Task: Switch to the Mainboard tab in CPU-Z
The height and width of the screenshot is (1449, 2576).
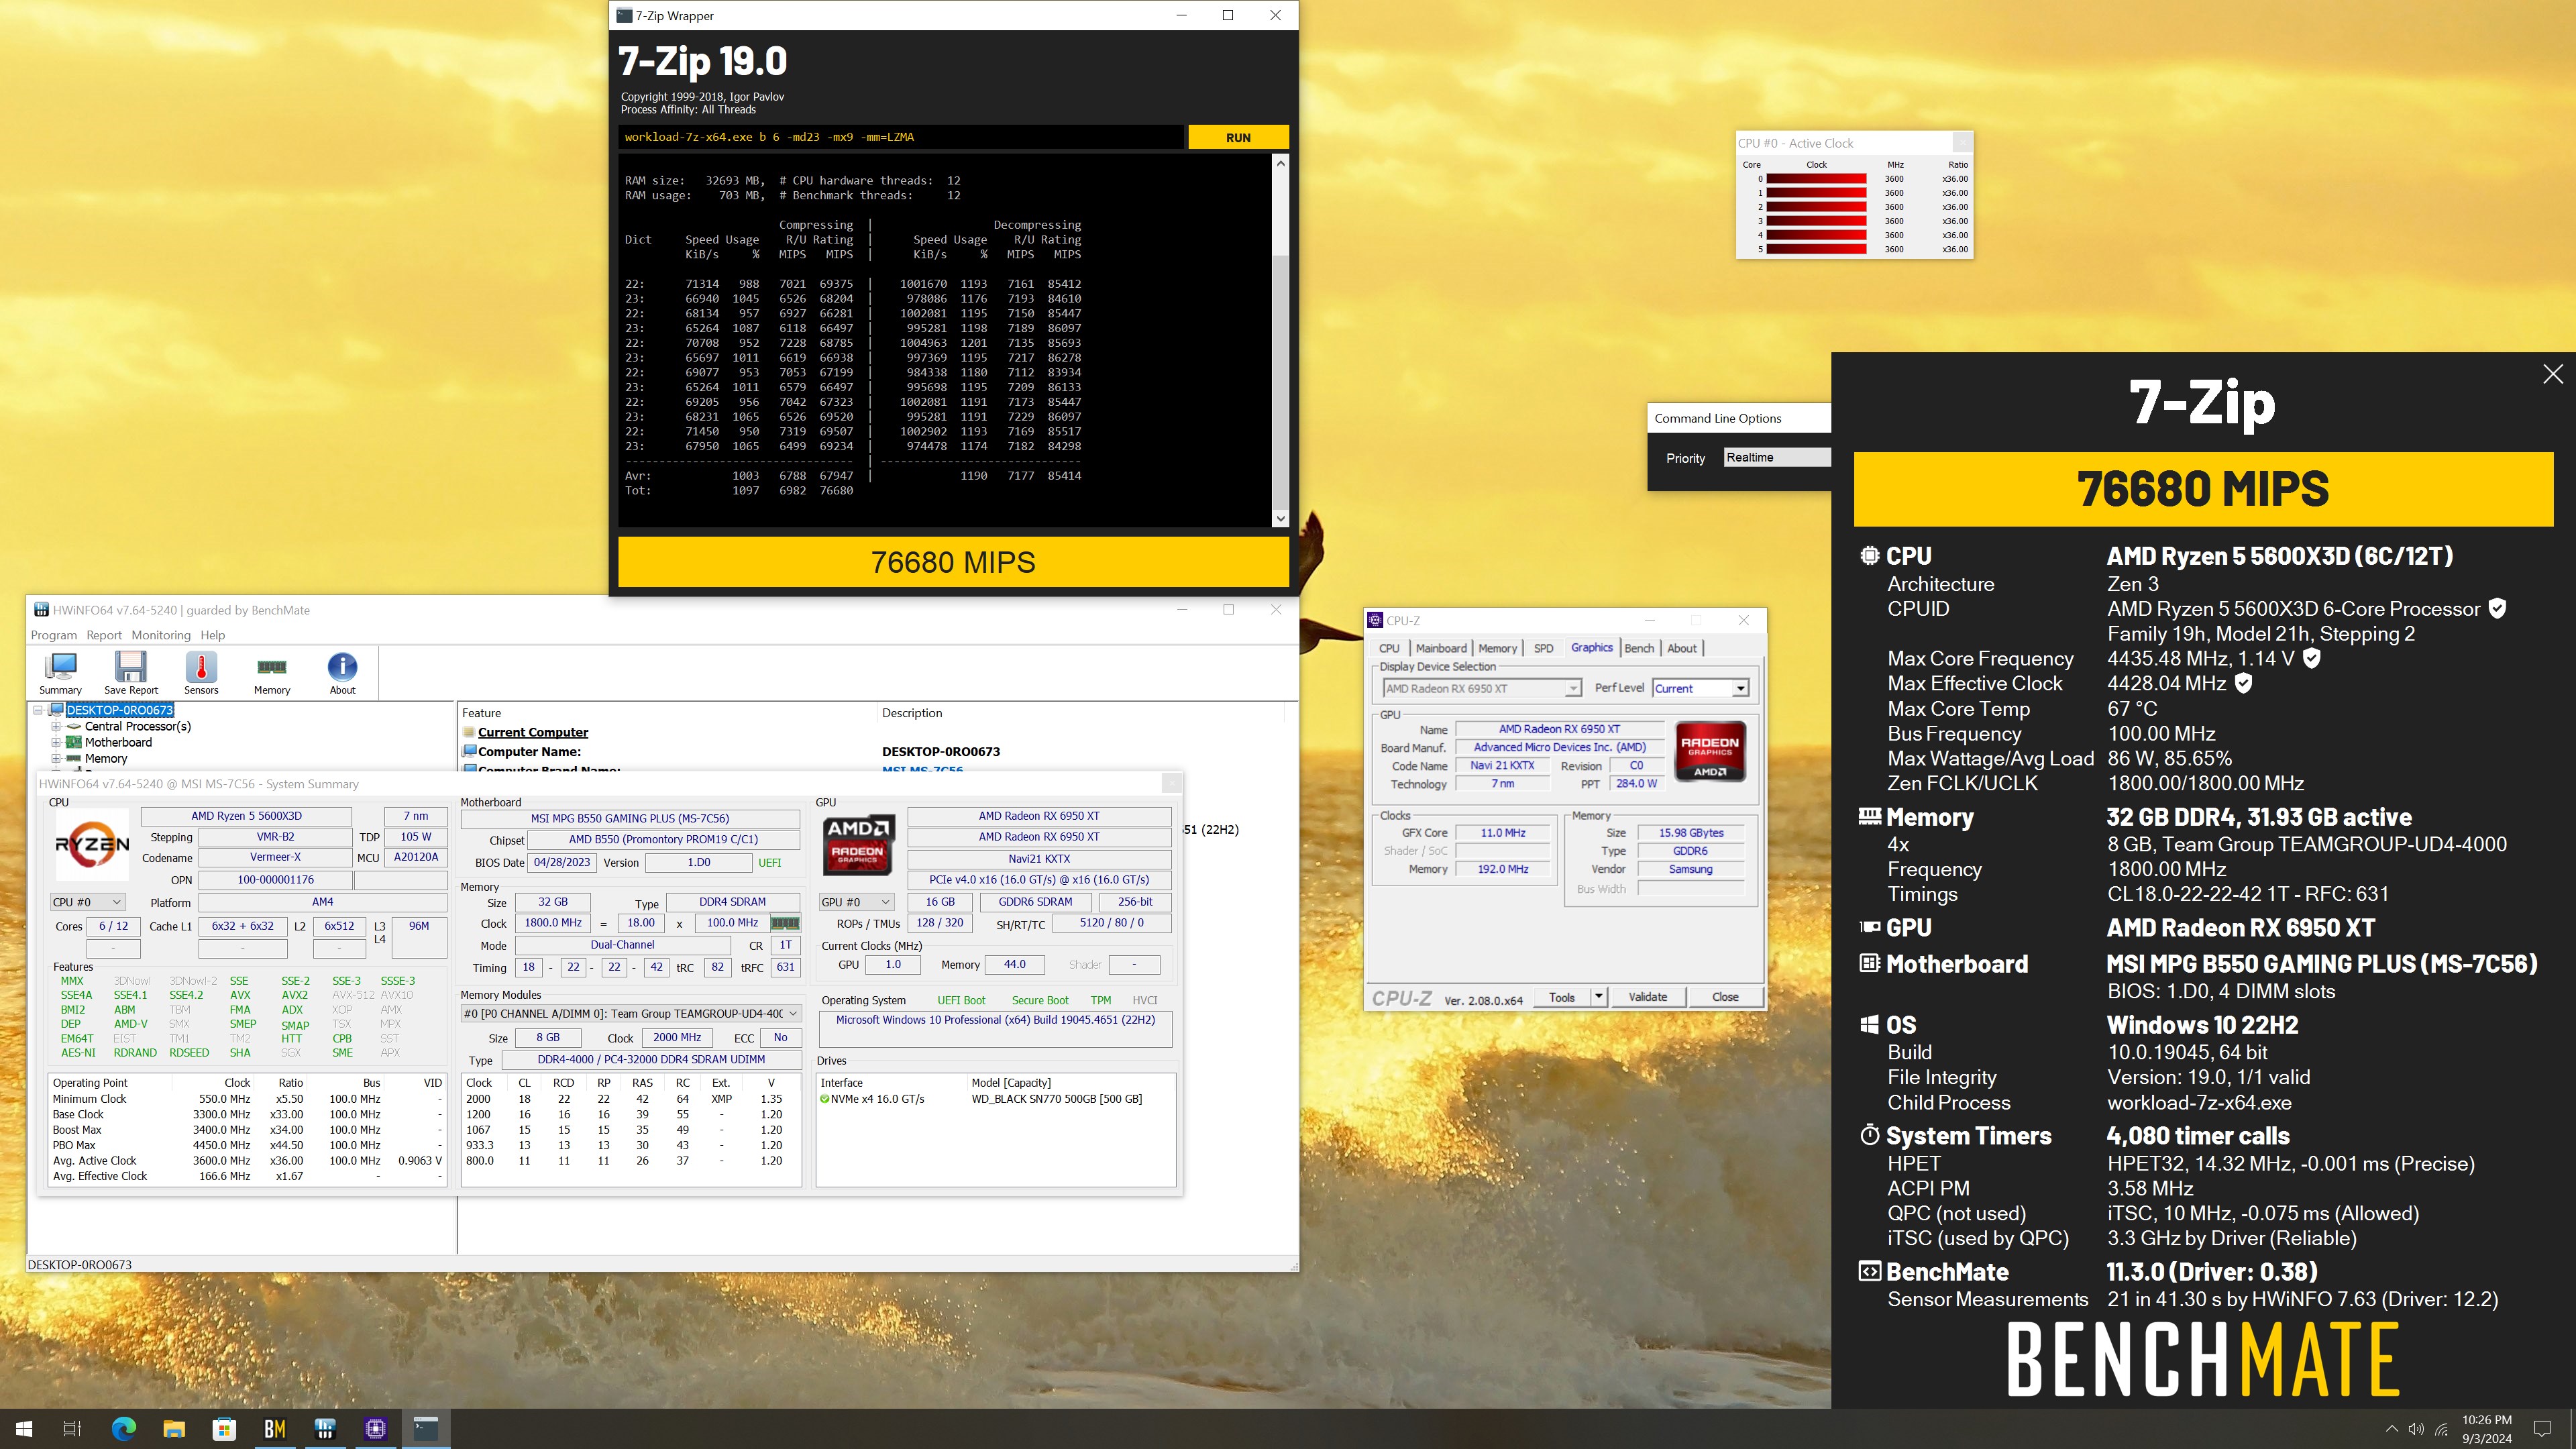Action: pos(1441,648)
